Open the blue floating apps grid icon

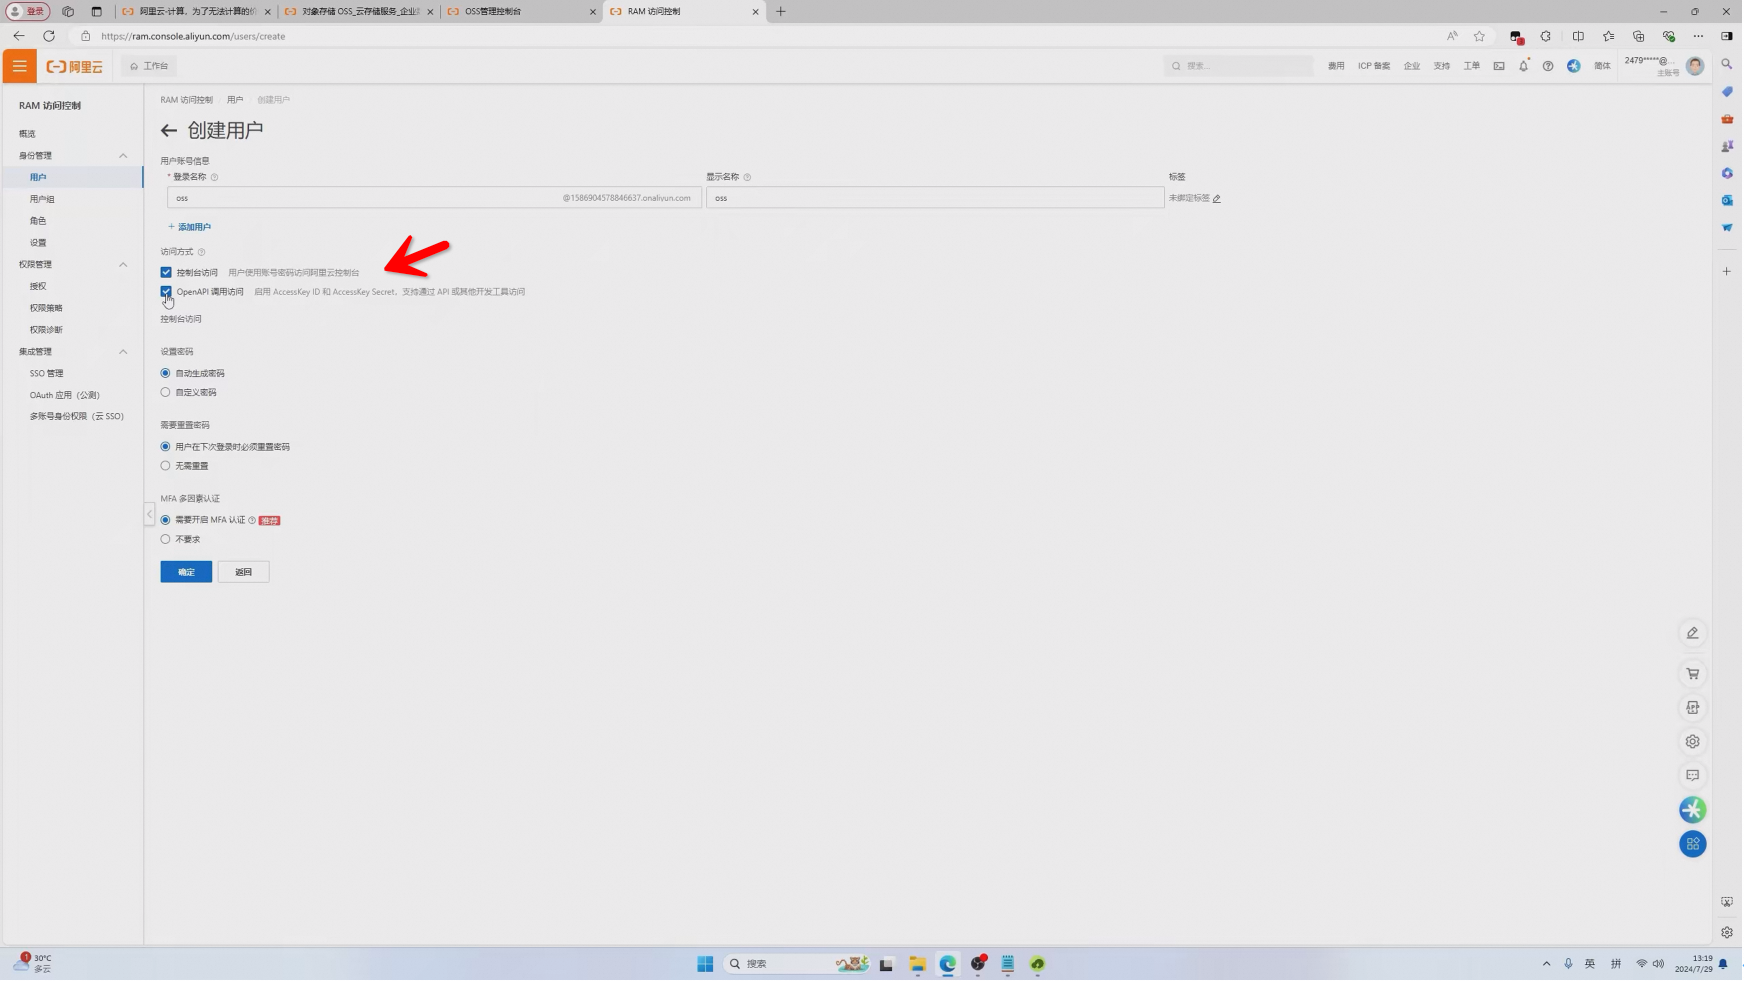click(x=1693, y=845)
